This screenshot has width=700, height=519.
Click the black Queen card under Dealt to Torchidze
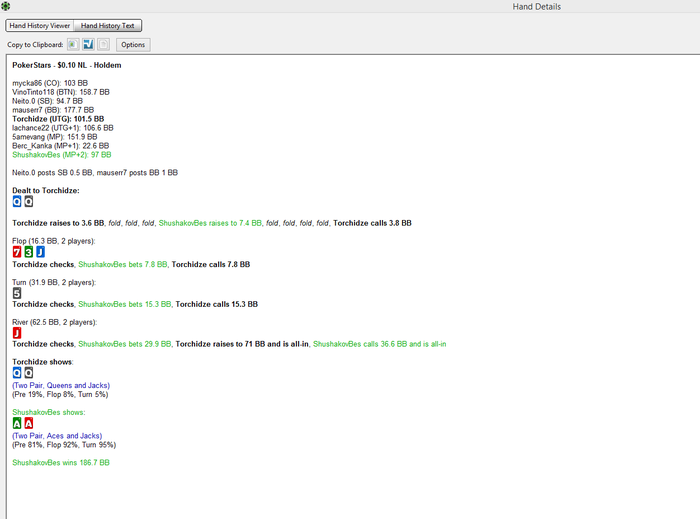click(29, 202)
